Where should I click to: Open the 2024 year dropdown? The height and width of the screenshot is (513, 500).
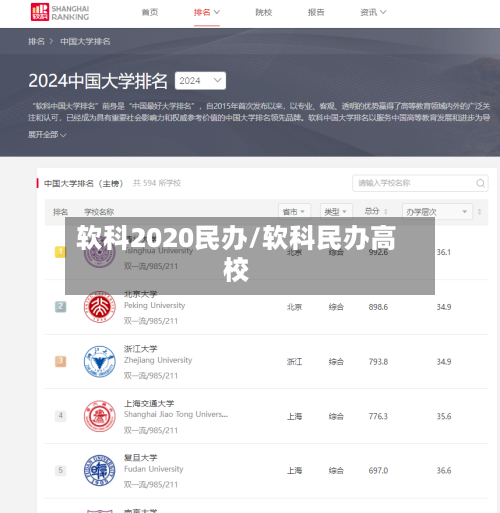tap(200, 81)
